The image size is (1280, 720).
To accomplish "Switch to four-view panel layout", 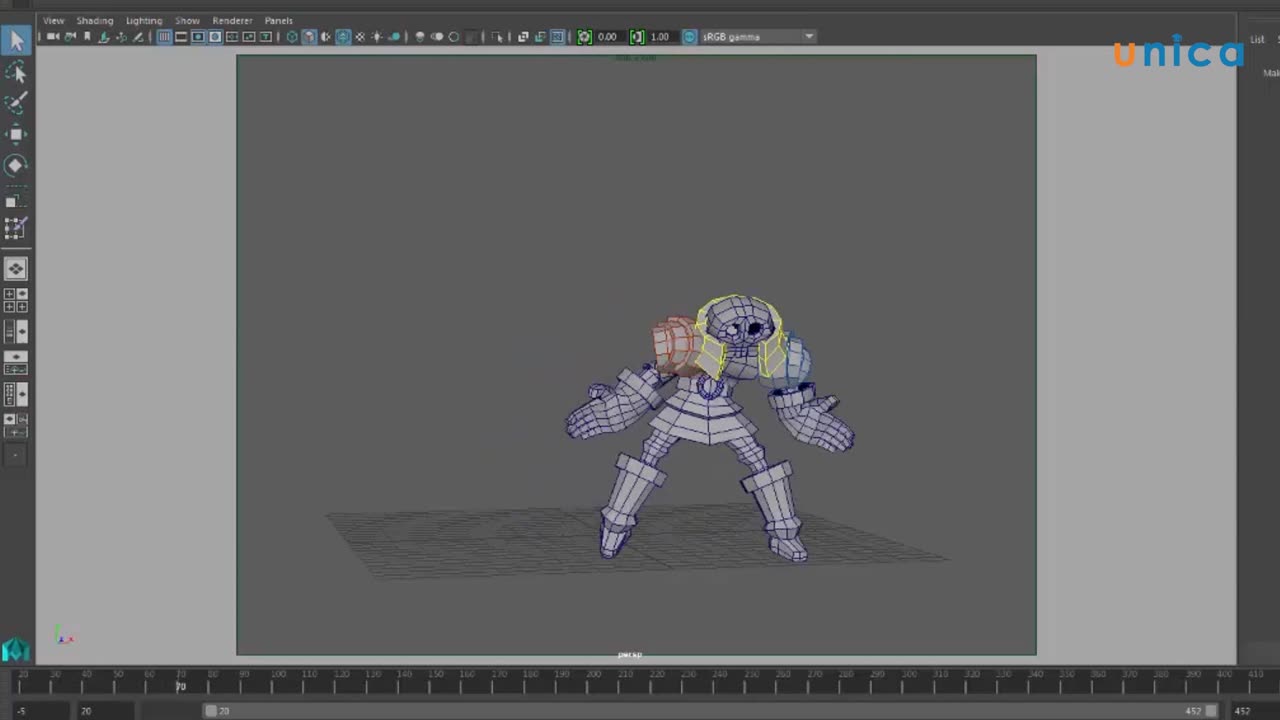I will click(x=16, y=300).
